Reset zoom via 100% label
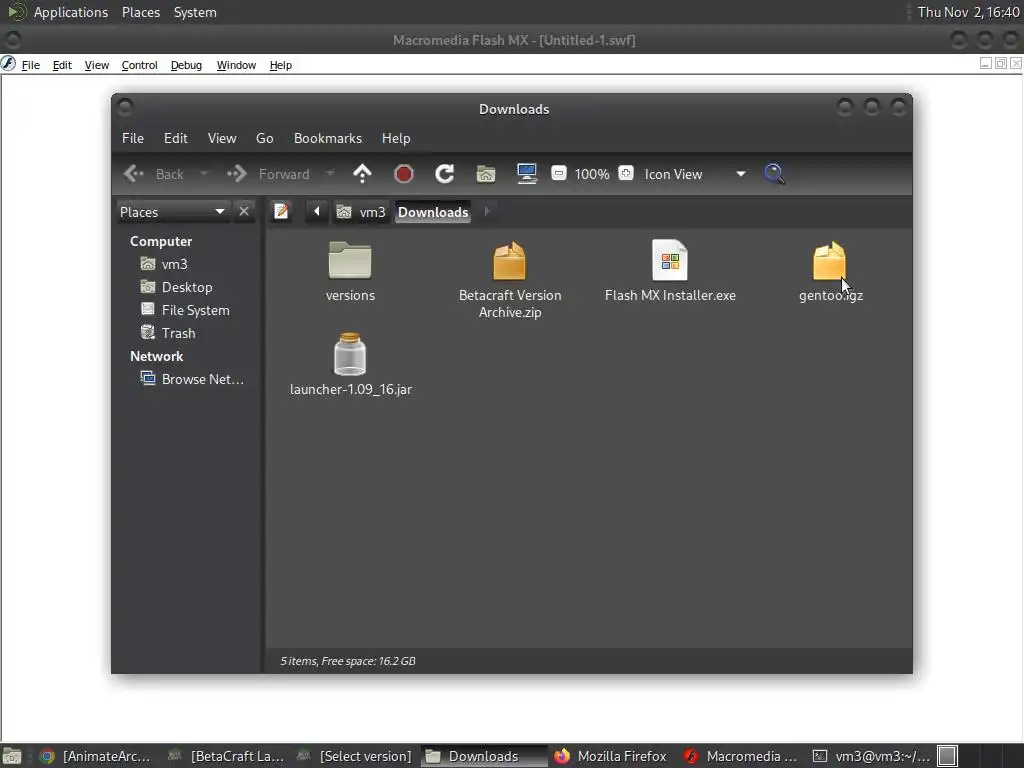 click(x=592, y=174)
